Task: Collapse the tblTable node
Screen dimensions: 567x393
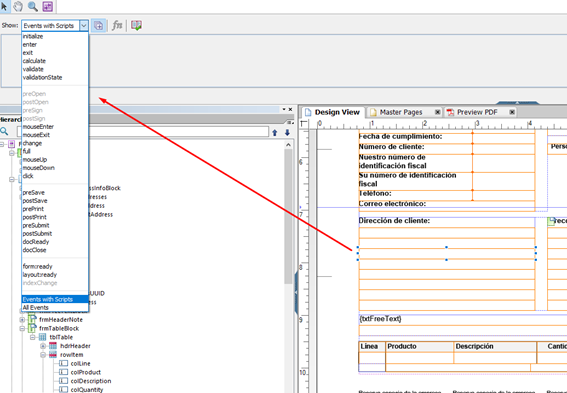Action: click(x=33, y=337)
